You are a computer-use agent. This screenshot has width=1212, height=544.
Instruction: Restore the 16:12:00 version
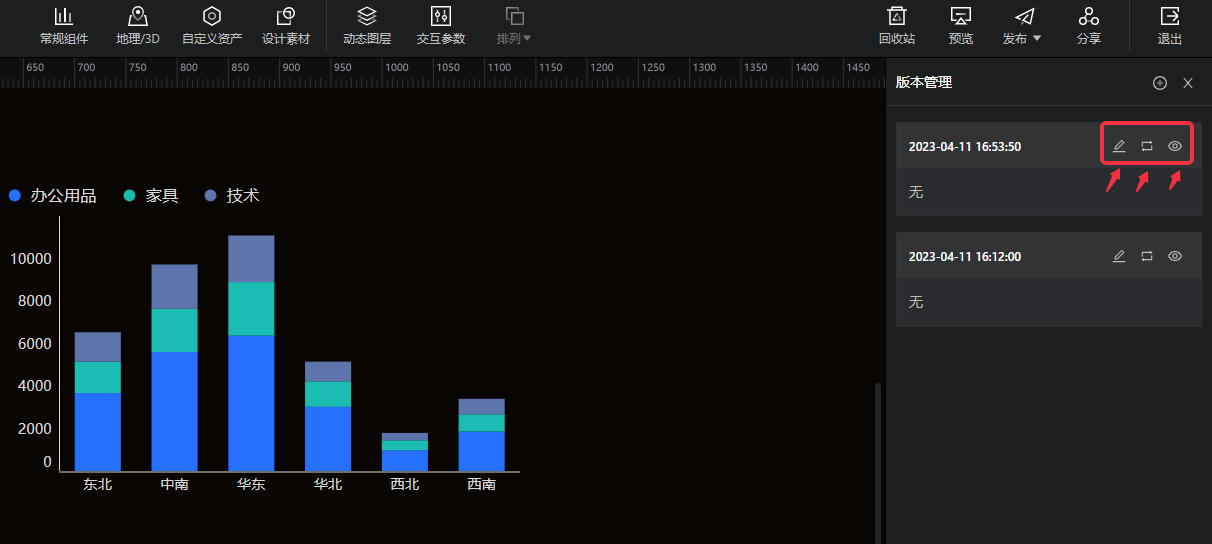click(1147, 256)
